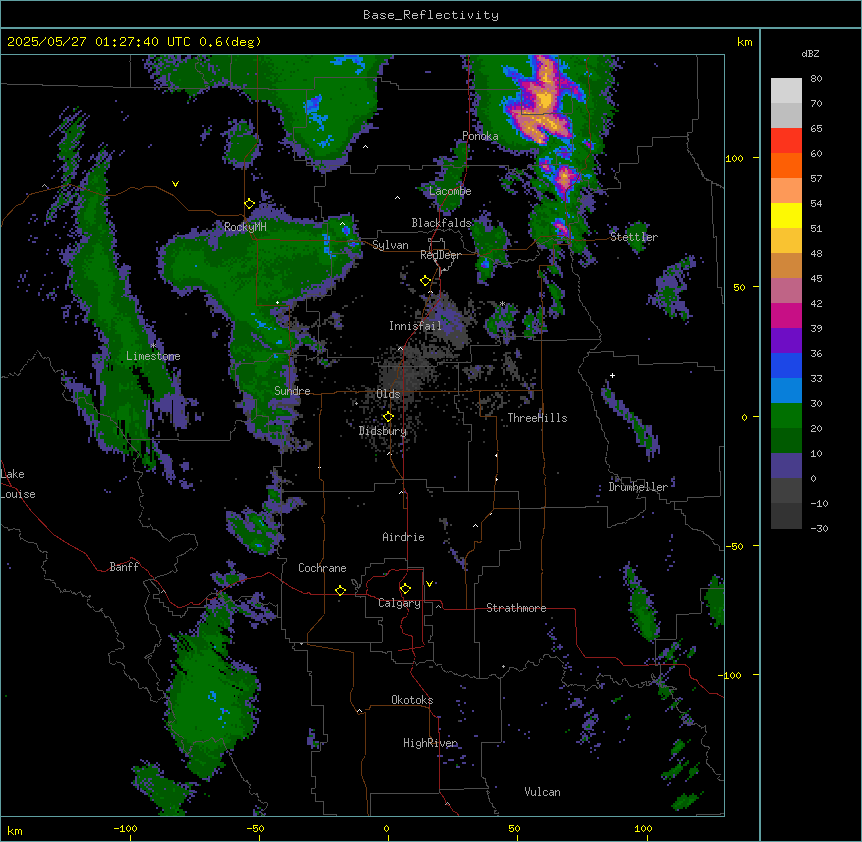Click the Drumheller label

coord(638,487)
